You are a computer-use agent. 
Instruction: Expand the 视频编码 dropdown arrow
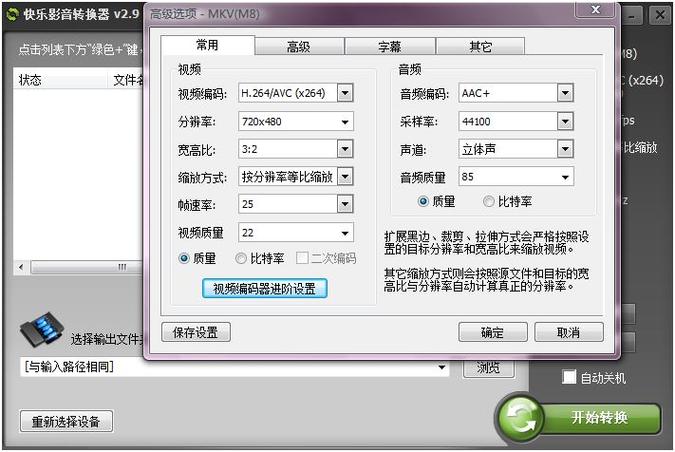pos(345,93)
